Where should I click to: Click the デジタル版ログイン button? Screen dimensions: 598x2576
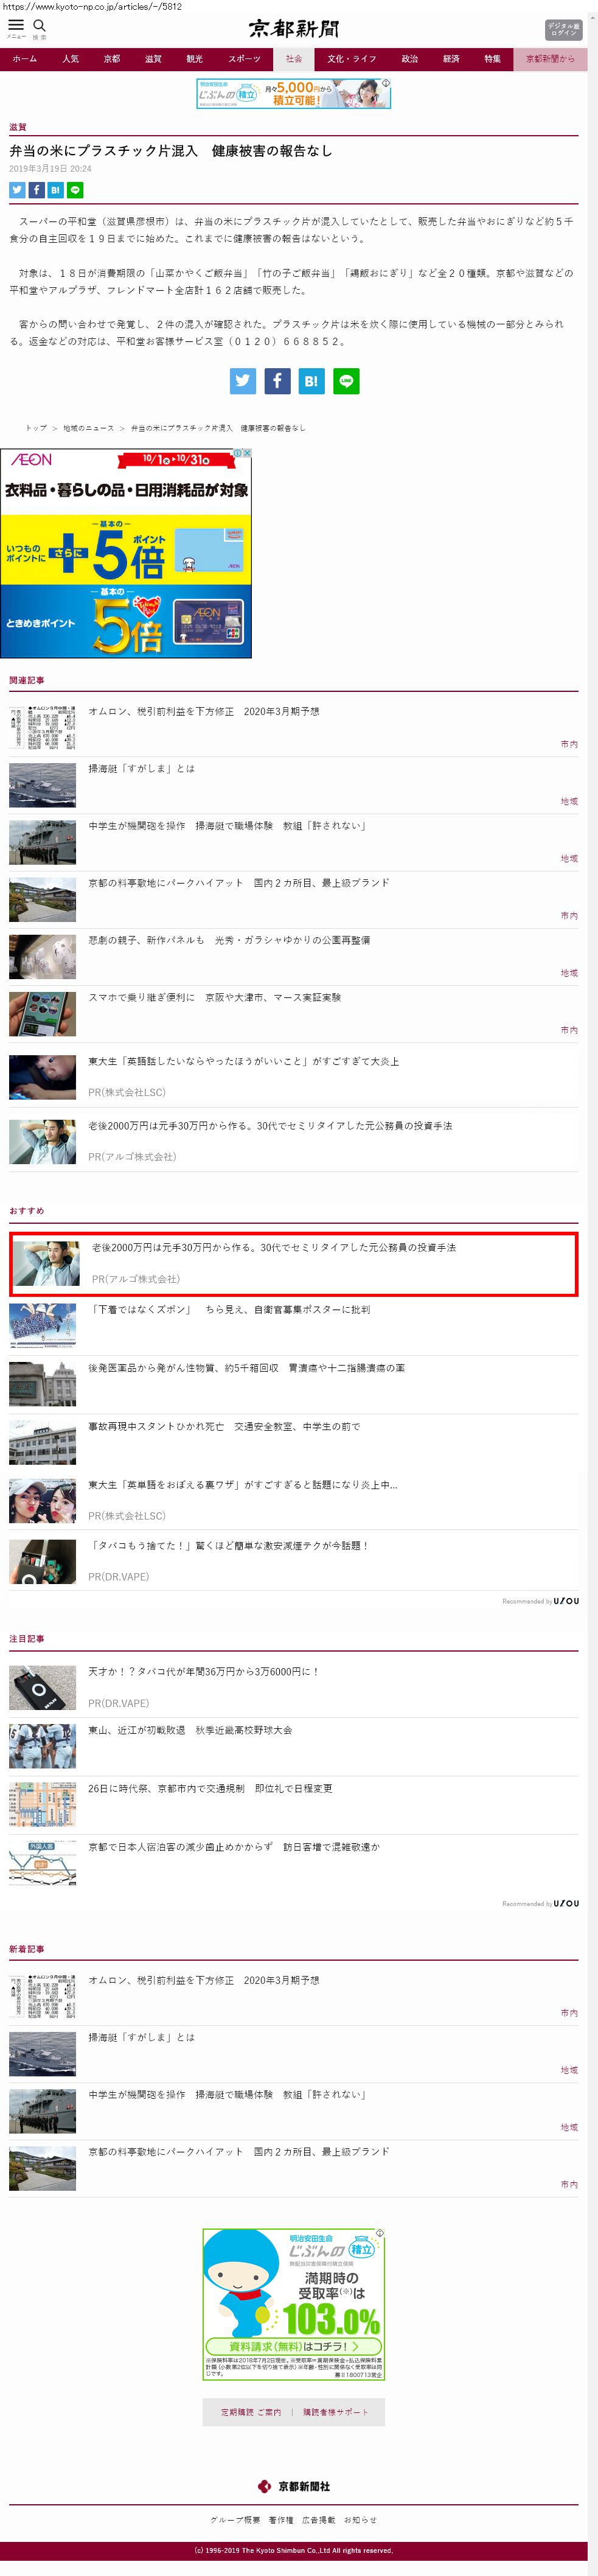[x=563, y=29]
